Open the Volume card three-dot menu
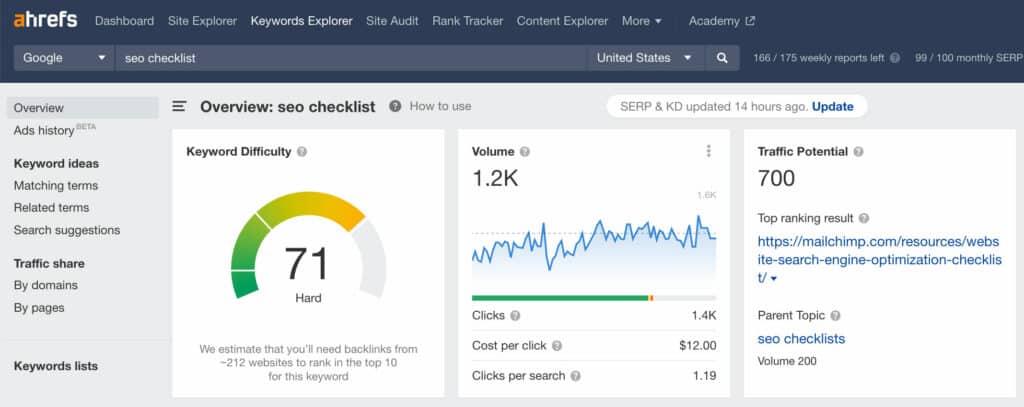Image resolution: width=1024 pixels, height=407 pixels. coord(709,151)
